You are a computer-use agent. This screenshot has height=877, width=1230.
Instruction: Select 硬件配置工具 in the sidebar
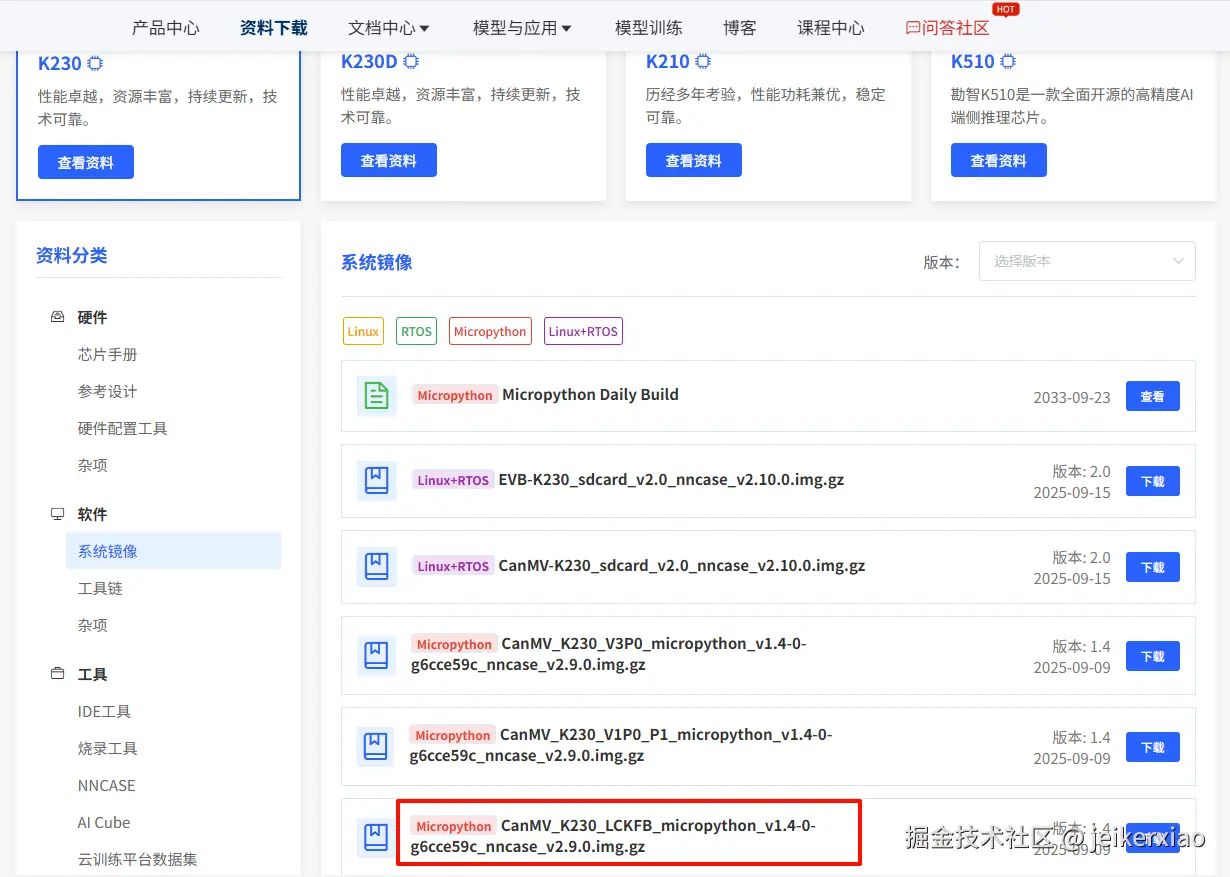(122, 428)
